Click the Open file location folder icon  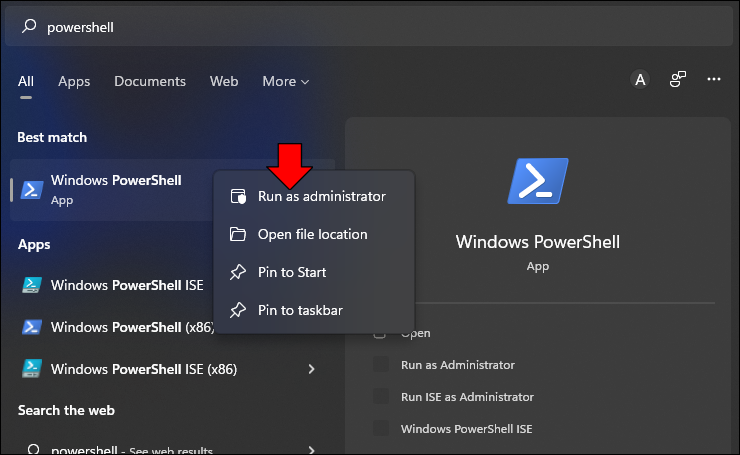(238, 234)
